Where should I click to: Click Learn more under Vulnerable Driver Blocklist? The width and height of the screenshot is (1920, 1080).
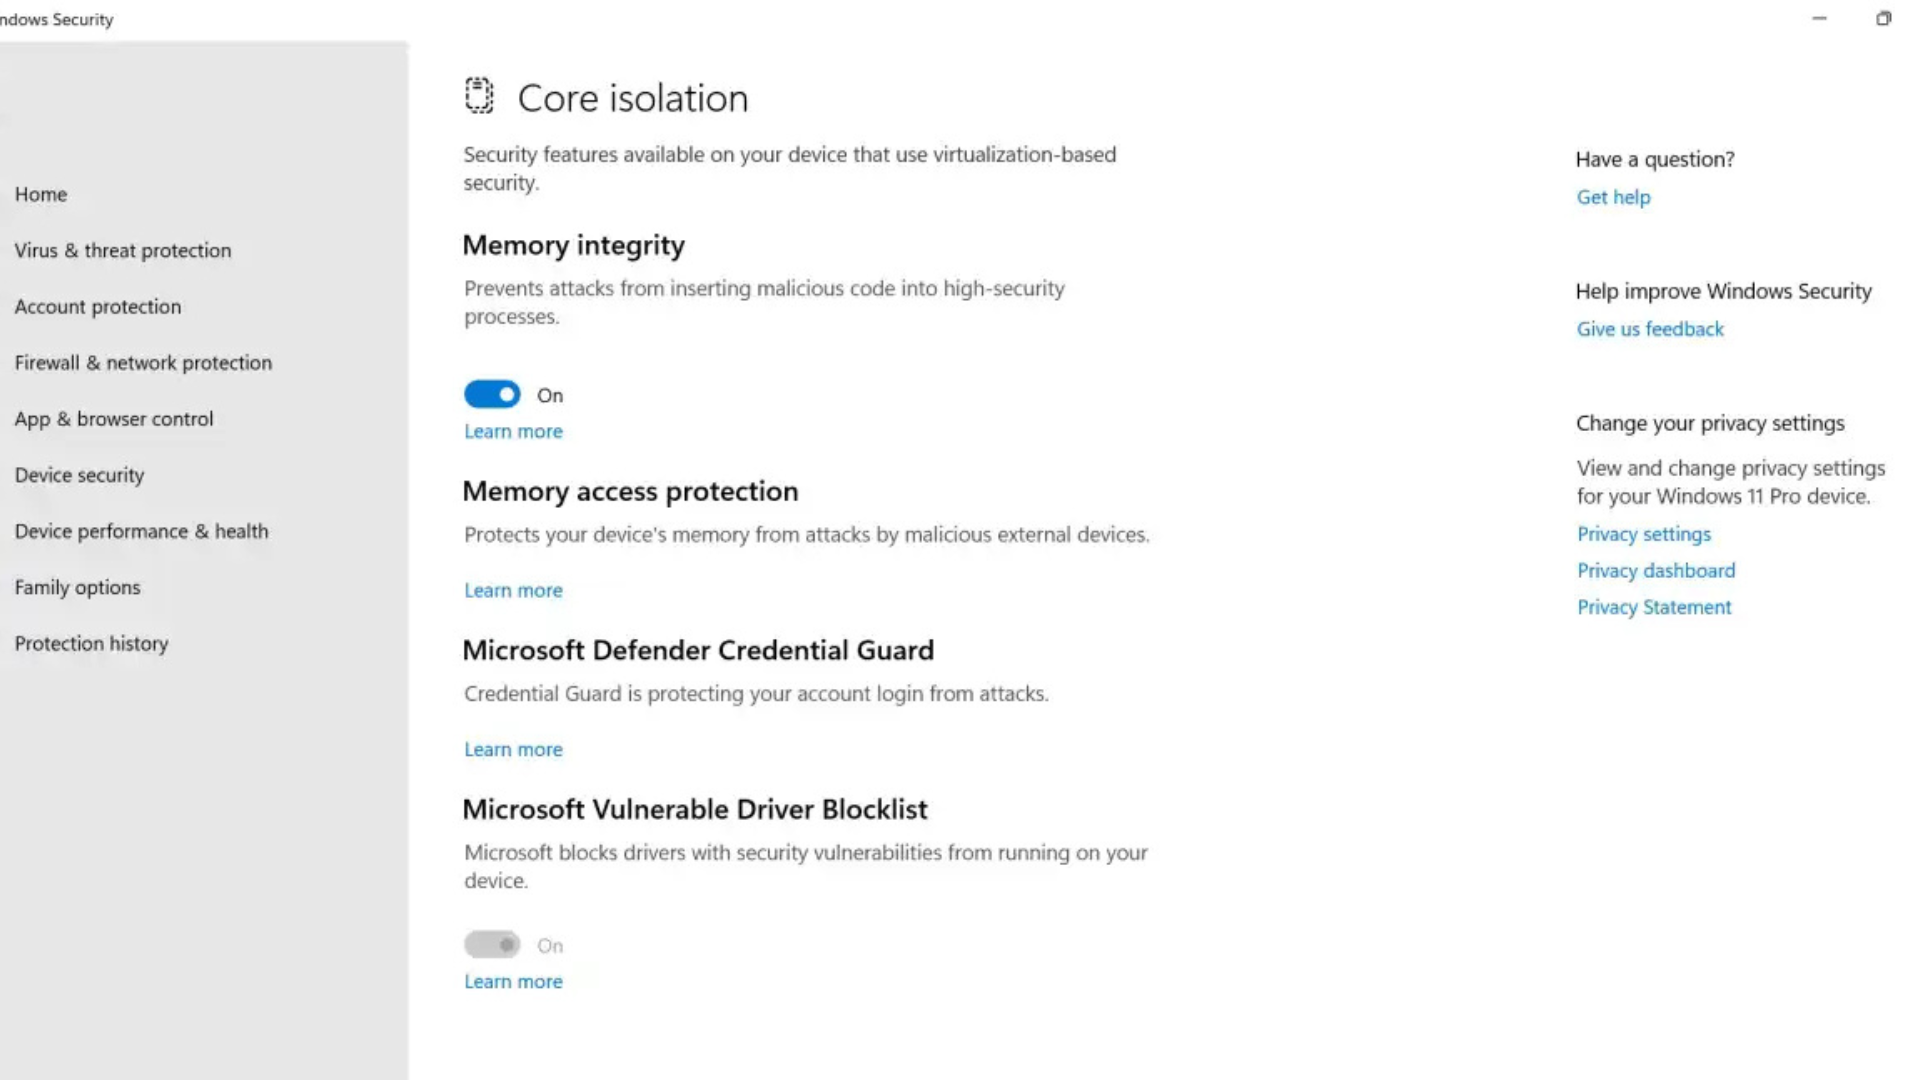coord(513,981)
